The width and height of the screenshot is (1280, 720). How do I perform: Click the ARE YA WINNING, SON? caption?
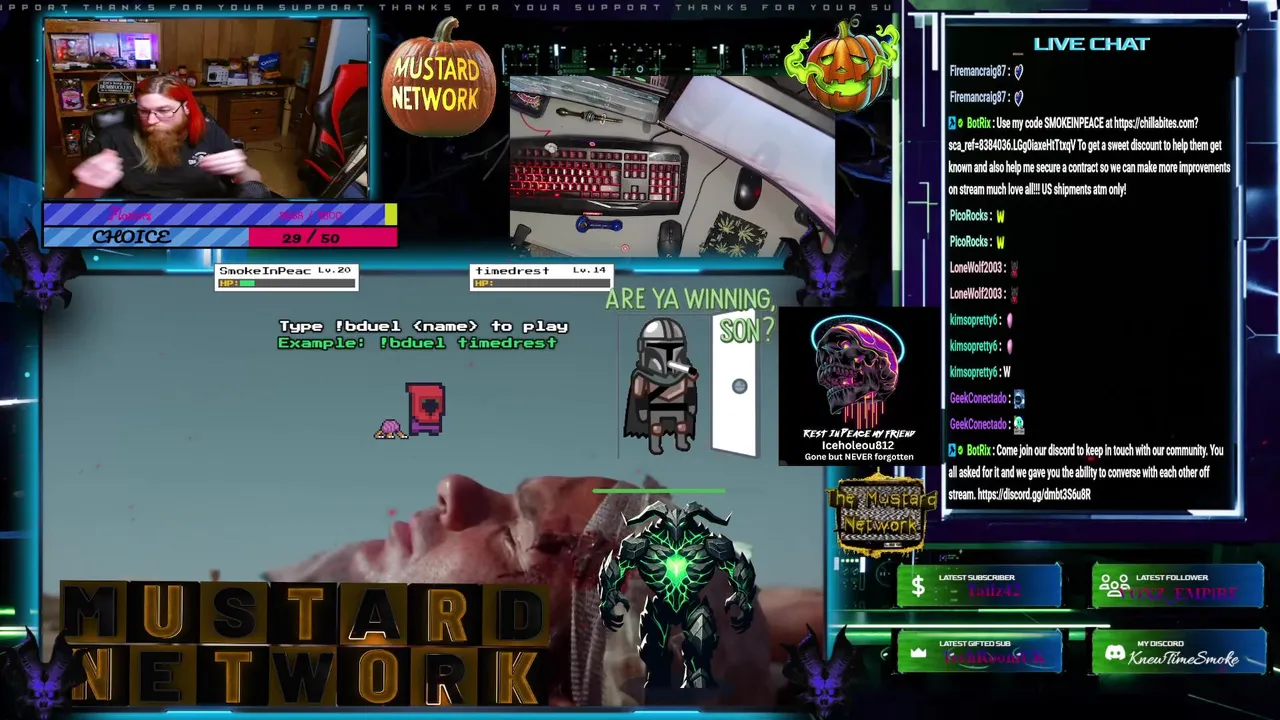[x=690, y=314]
